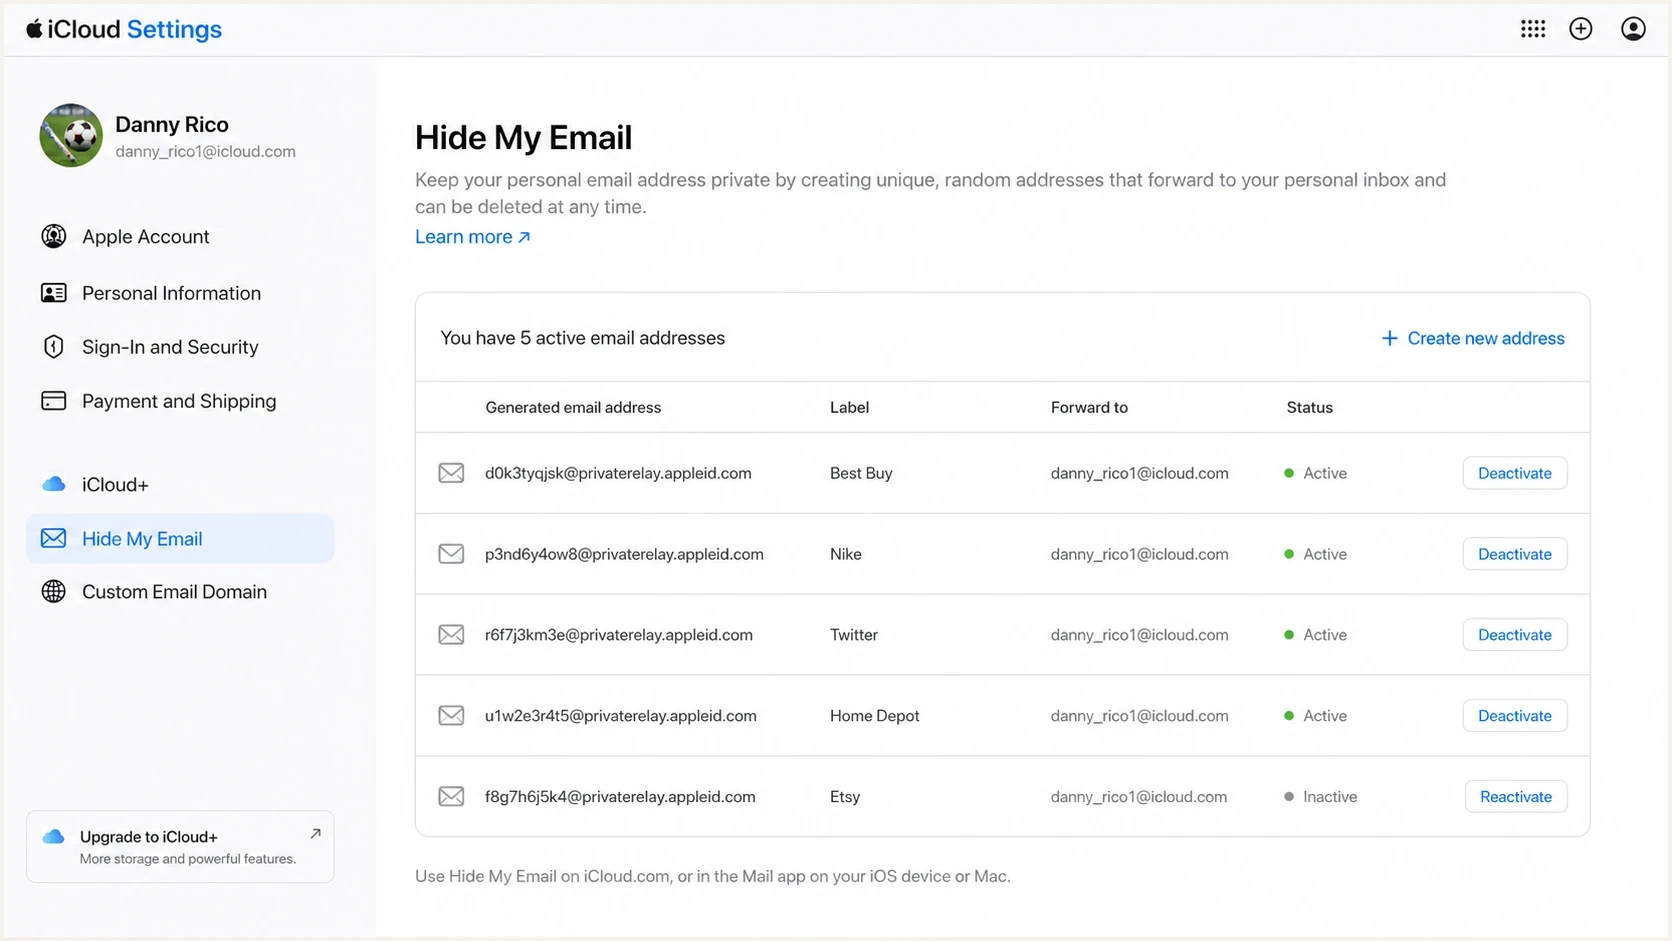Viewport: 1672px width, 941px height.
Task: Click danny_rico1@icloud.com under Danny Rico
Action: click(205, 152)
